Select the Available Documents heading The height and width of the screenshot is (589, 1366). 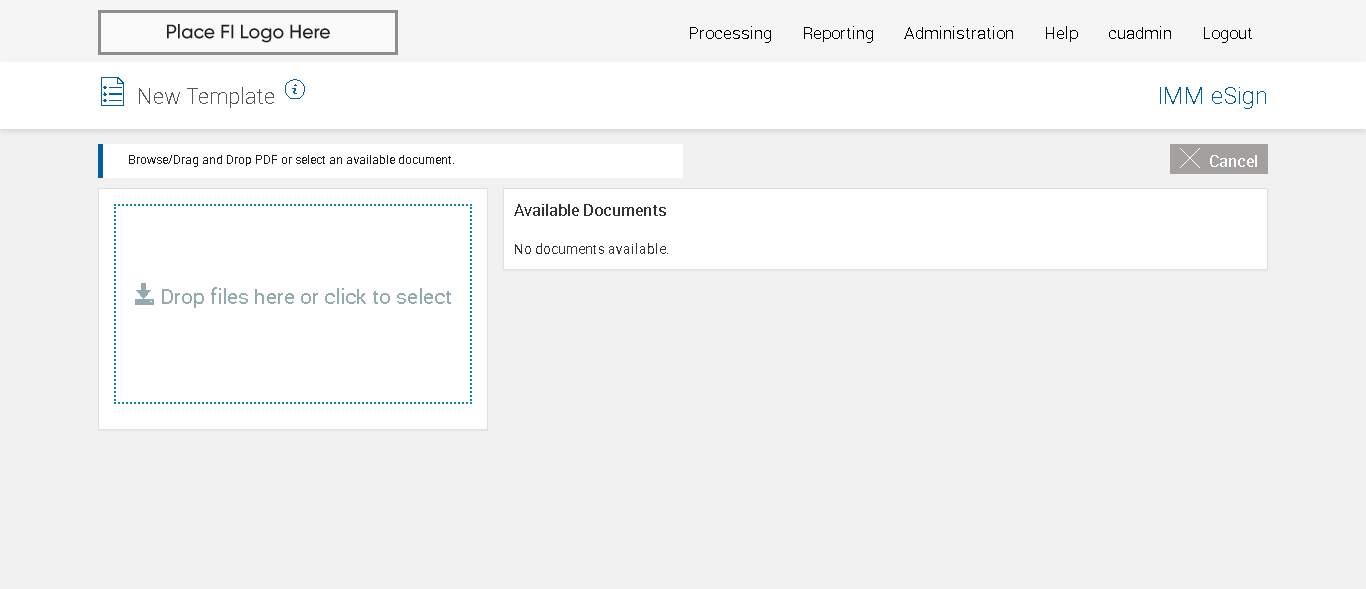tap(590, 210)
